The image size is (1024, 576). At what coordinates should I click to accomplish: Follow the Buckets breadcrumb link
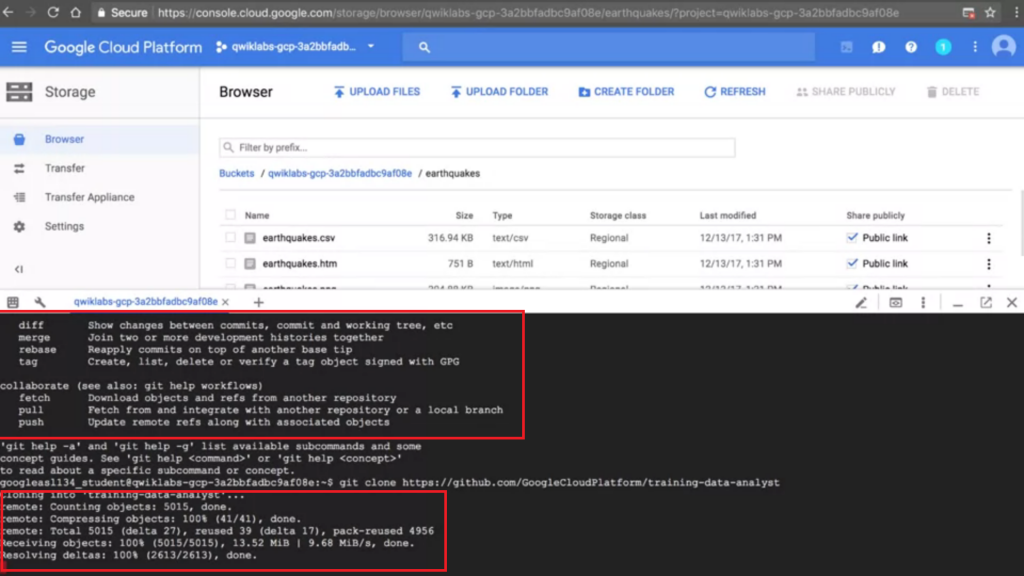pos(236,174)
